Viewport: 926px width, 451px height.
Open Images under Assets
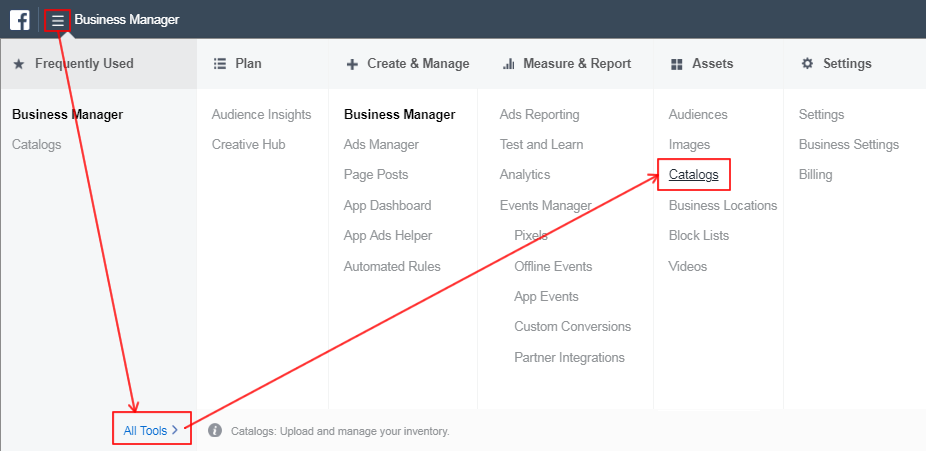click(689, 145)
